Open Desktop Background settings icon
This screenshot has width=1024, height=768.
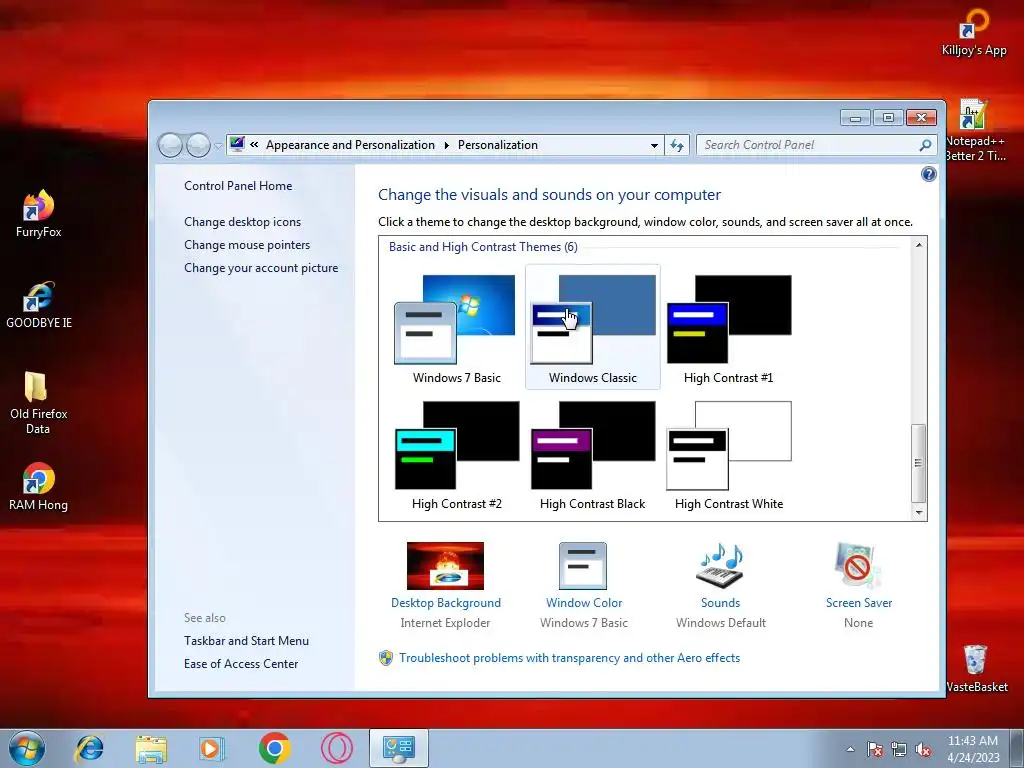[x=445, y=566]
